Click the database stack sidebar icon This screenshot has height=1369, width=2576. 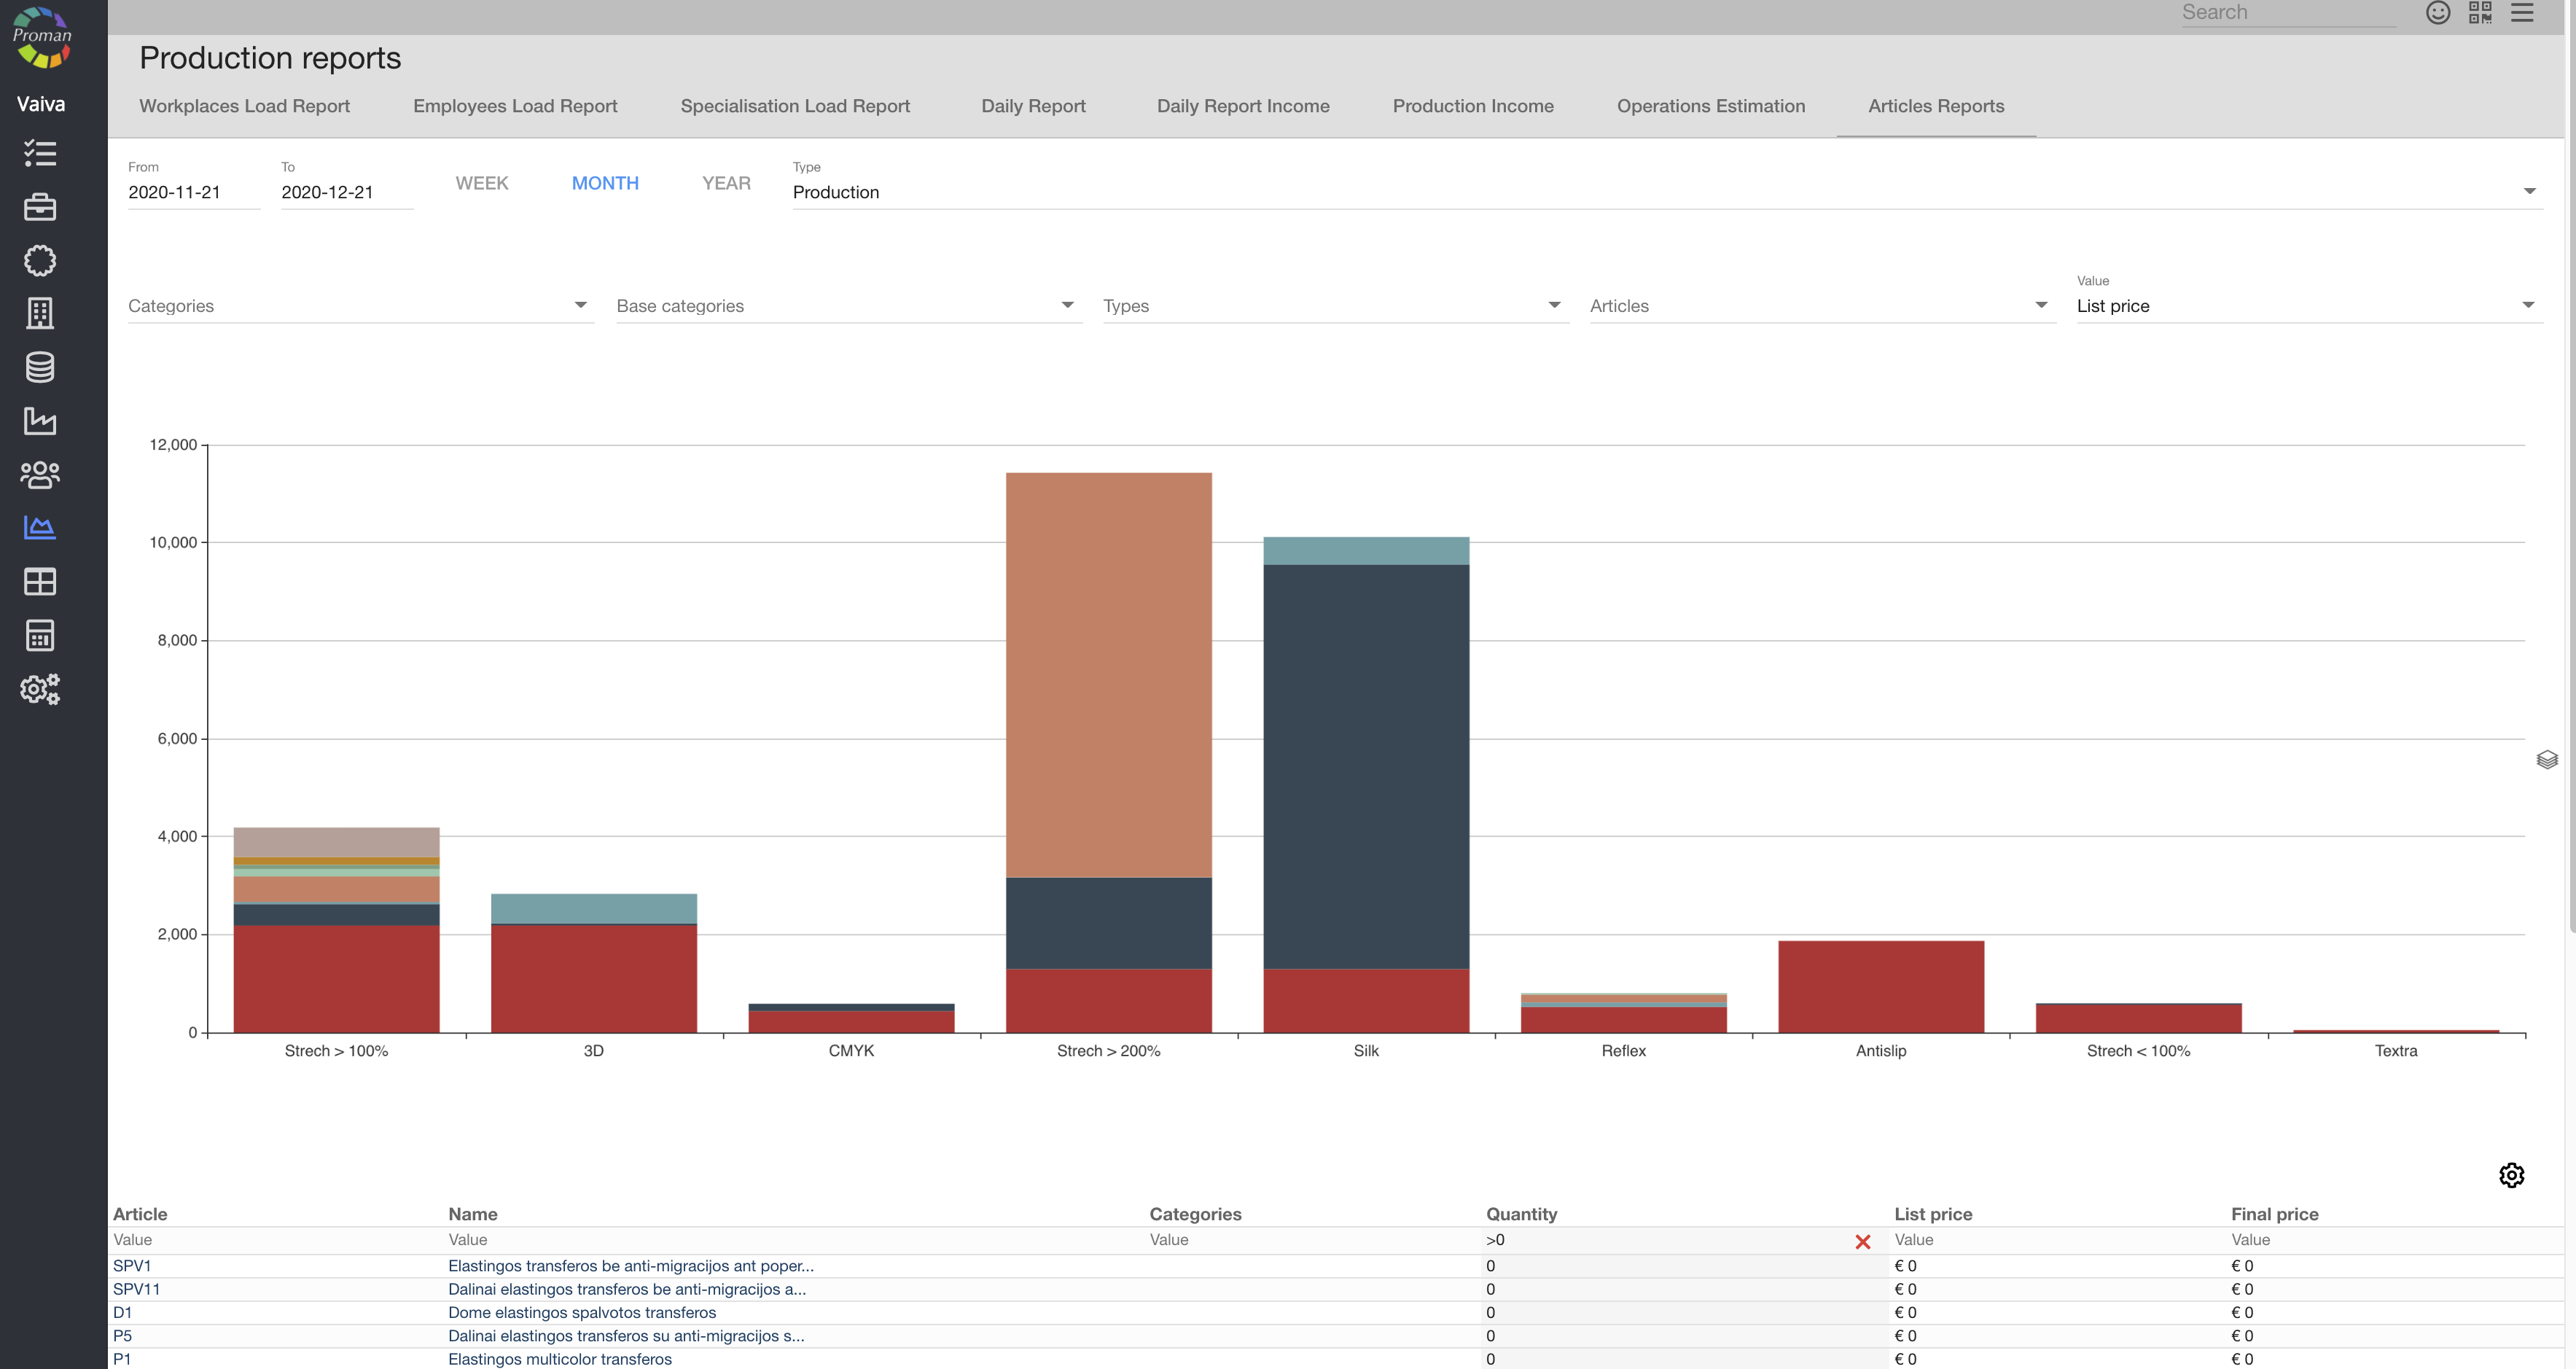point(40,367)
